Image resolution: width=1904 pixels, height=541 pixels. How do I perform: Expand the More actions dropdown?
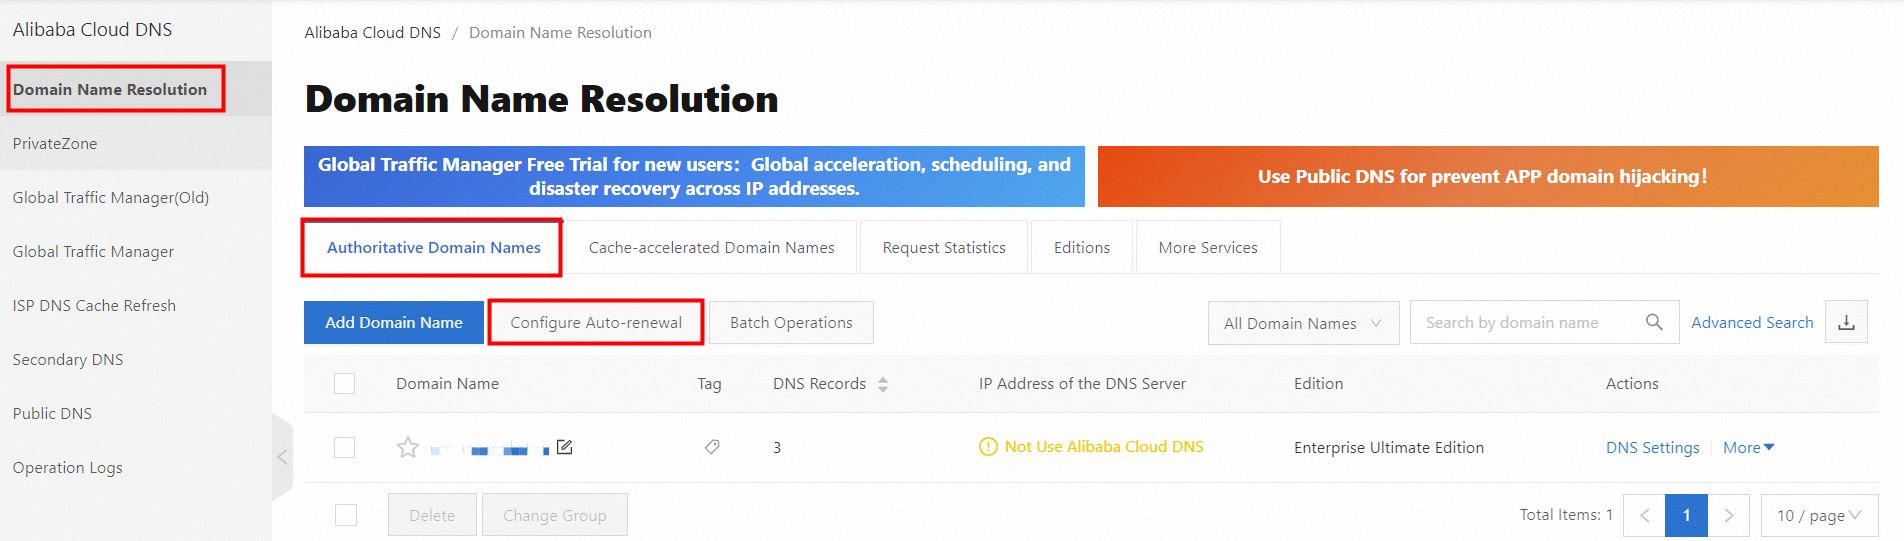pyautogui.click(x=1748, y=448)
